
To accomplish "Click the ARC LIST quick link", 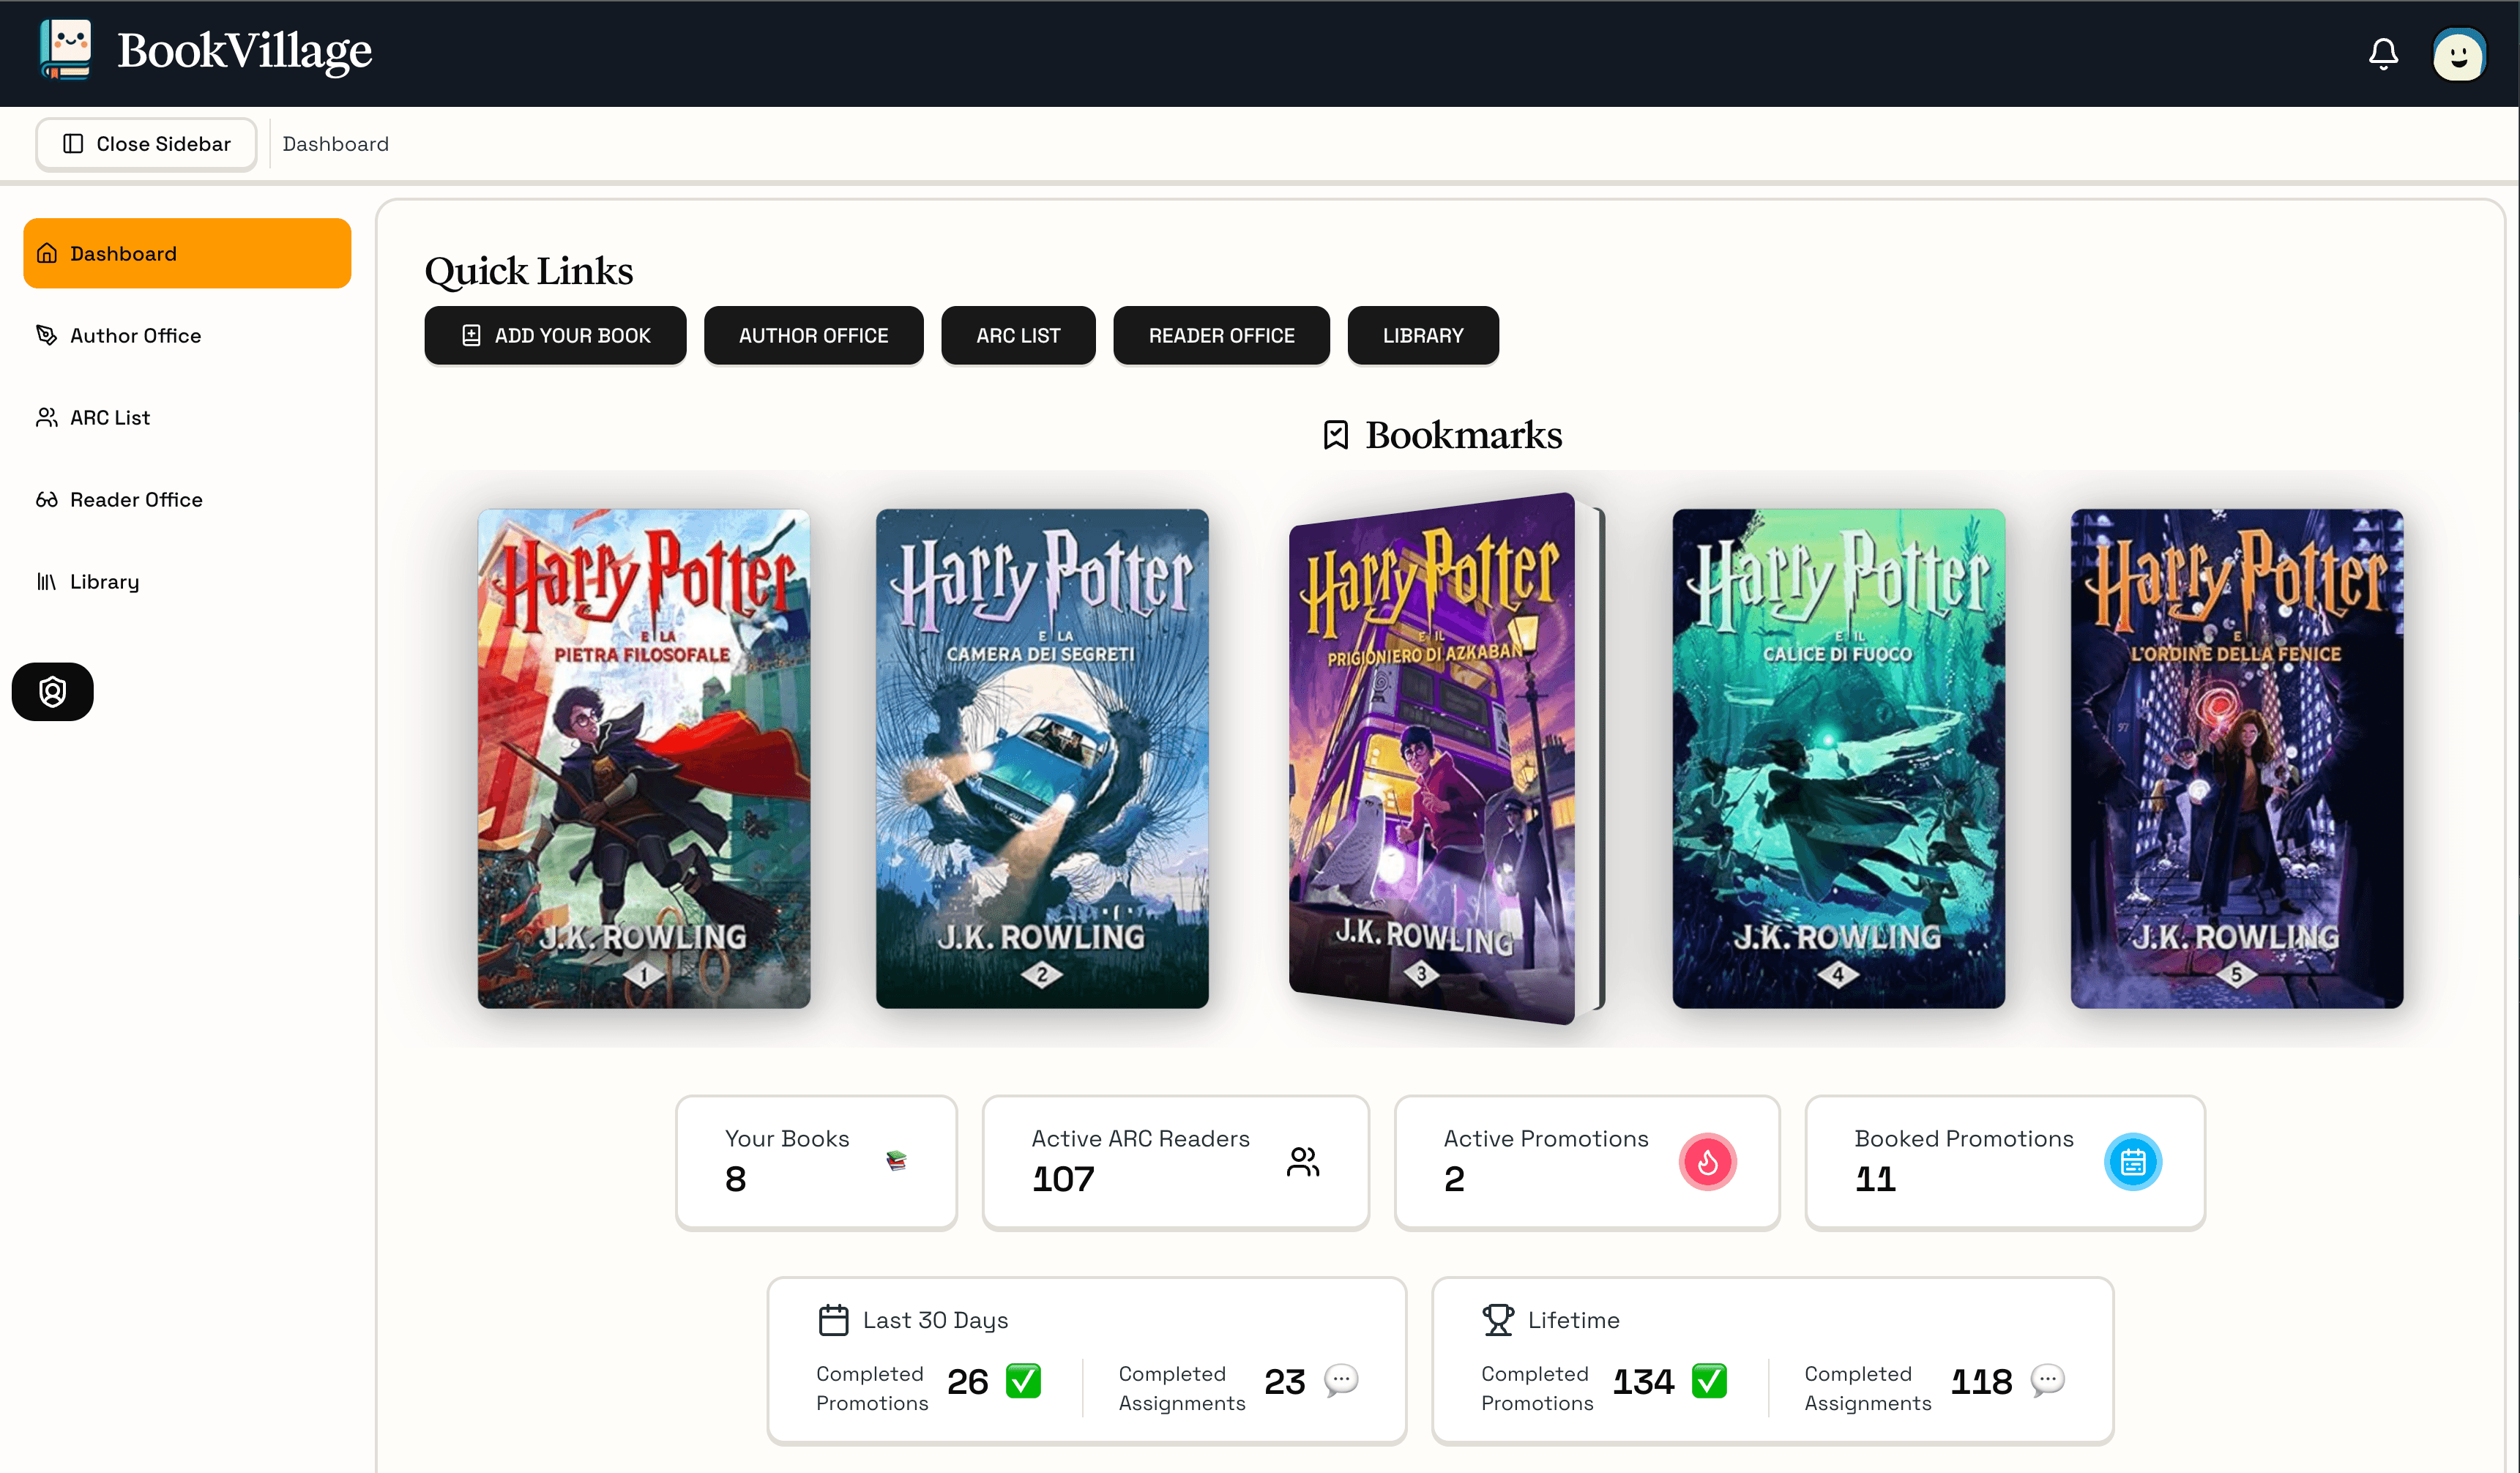I will tap(1018, 336).
